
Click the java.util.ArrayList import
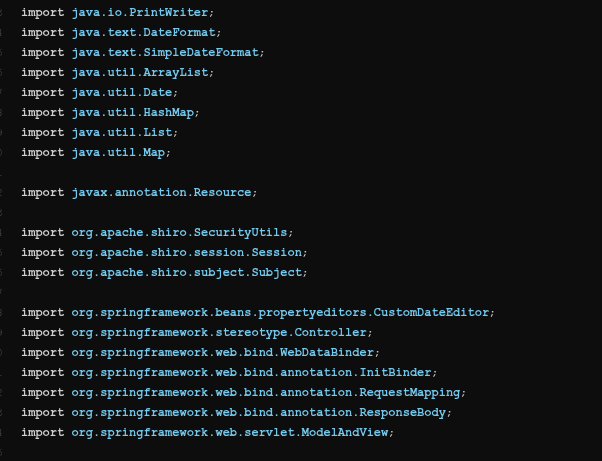(x=142, y=72)
